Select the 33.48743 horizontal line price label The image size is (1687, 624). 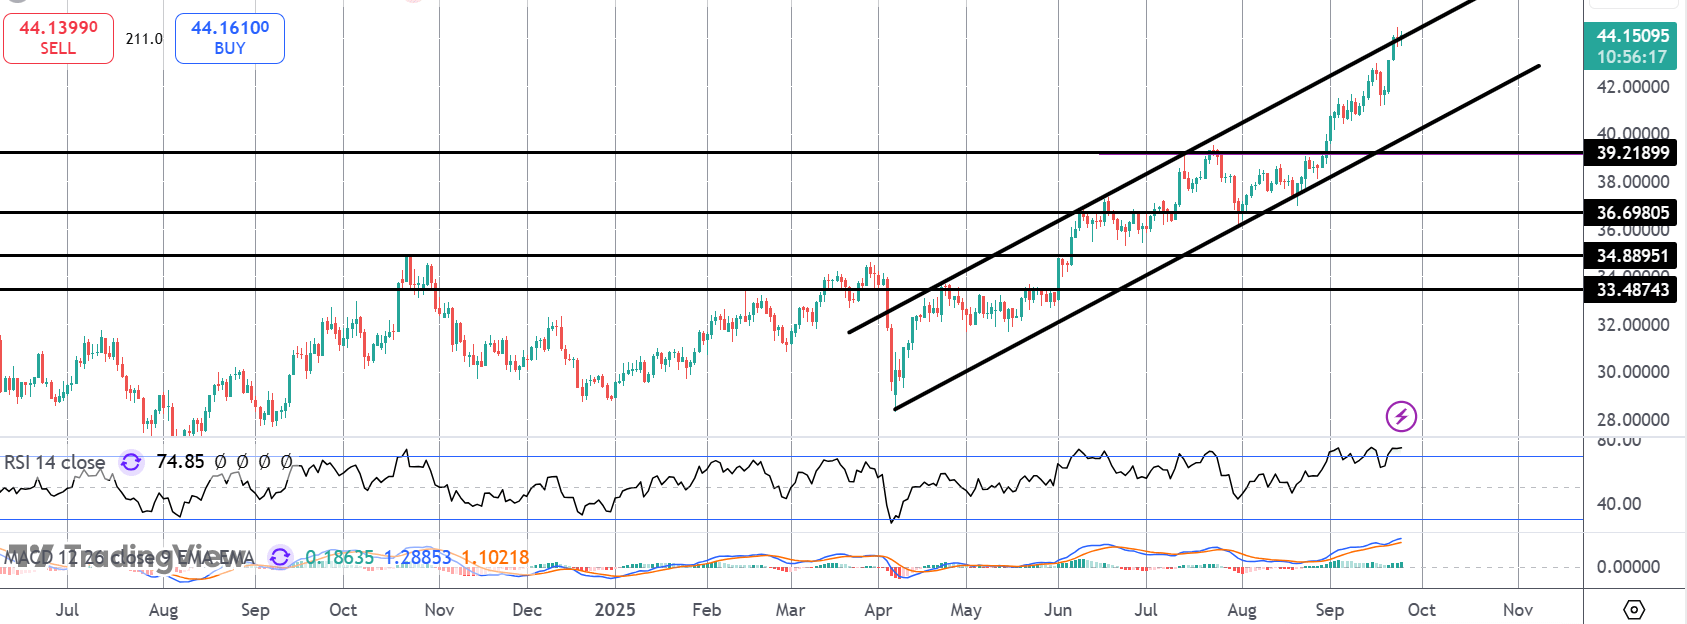click(x=1632, y=290)
